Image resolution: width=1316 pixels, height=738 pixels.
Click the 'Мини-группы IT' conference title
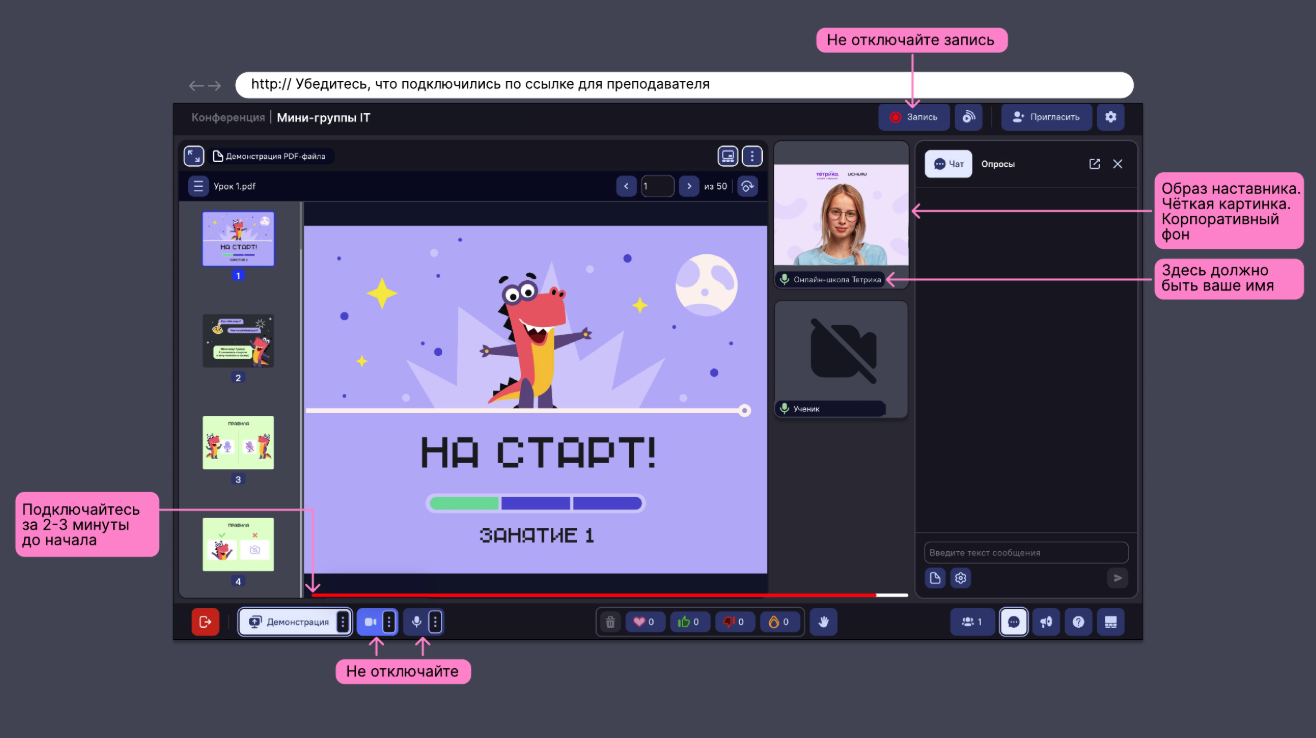pos(324,117)
